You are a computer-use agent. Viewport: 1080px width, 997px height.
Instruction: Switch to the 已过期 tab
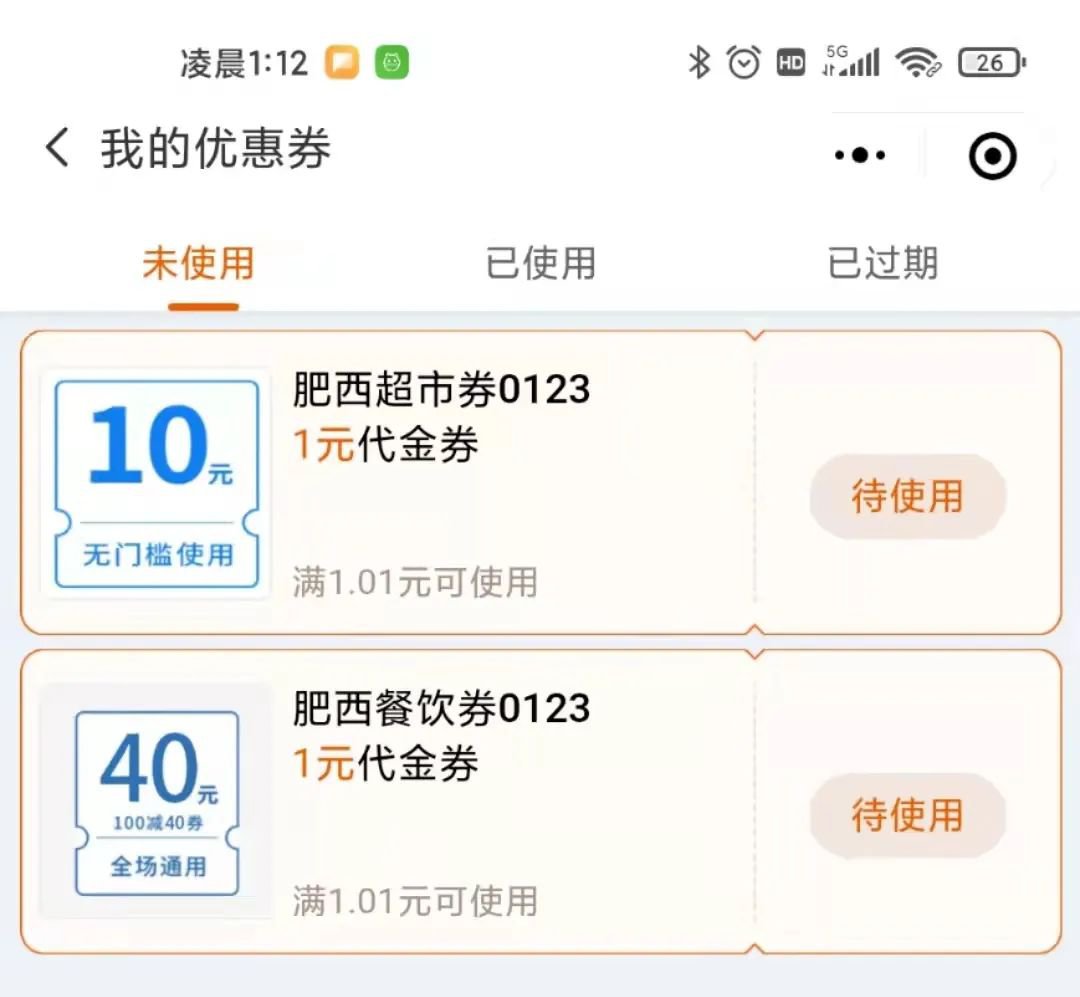tap(883, 264)
